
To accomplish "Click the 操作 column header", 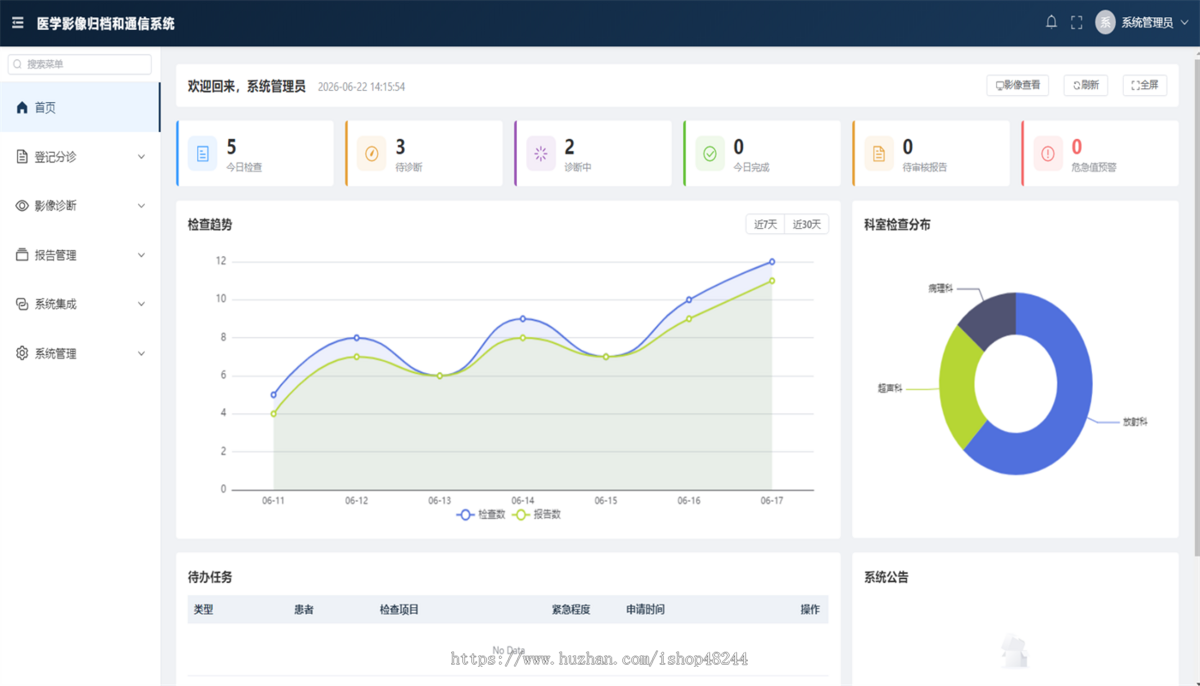I will click(x=810, y=609).
